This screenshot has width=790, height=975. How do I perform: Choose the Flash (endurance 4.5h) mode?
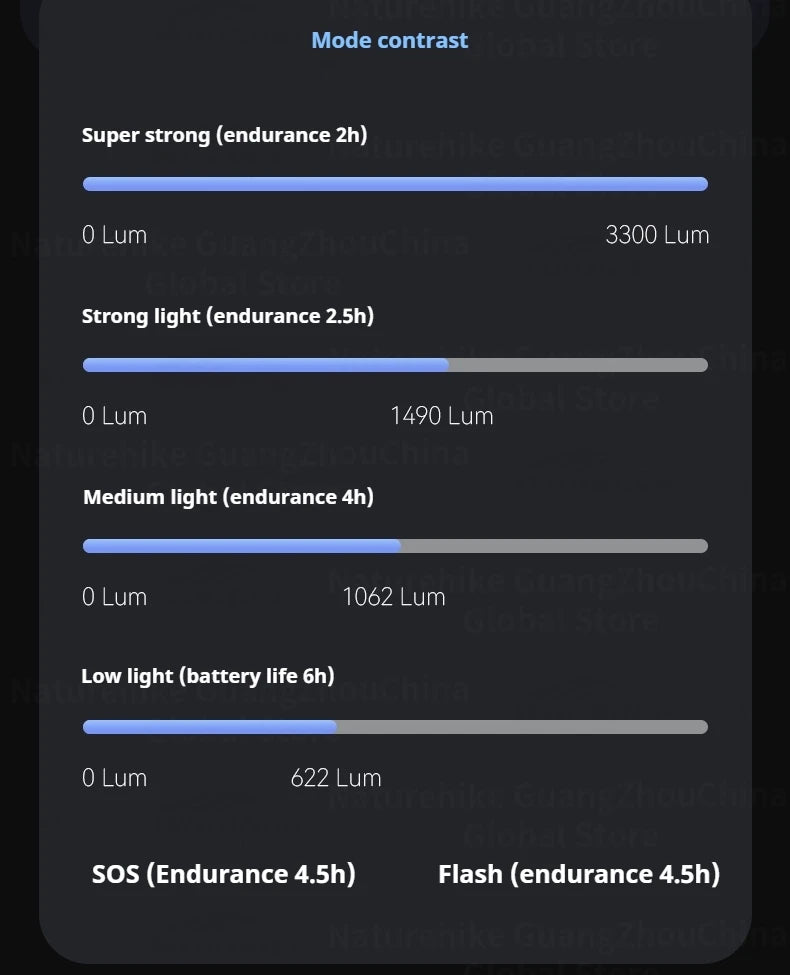578,874
